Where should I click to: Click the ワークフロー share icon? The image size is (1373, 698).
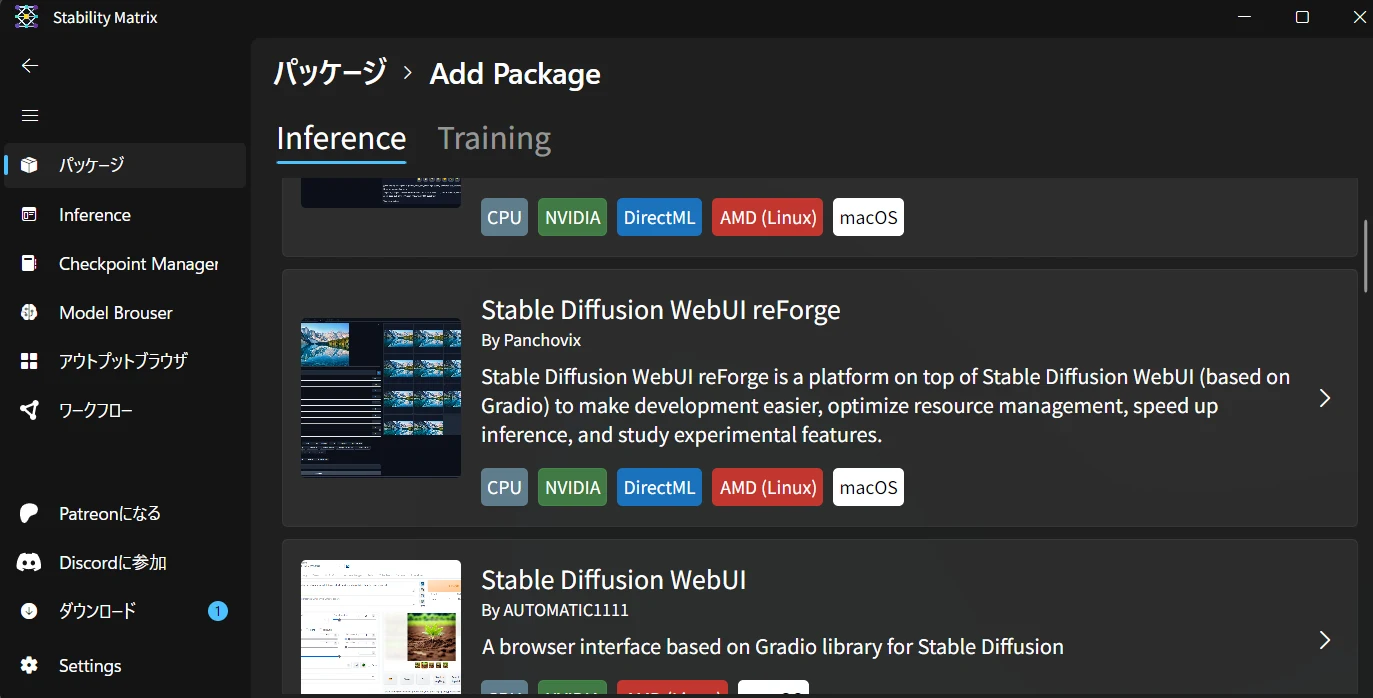click(x=29, y=410)
